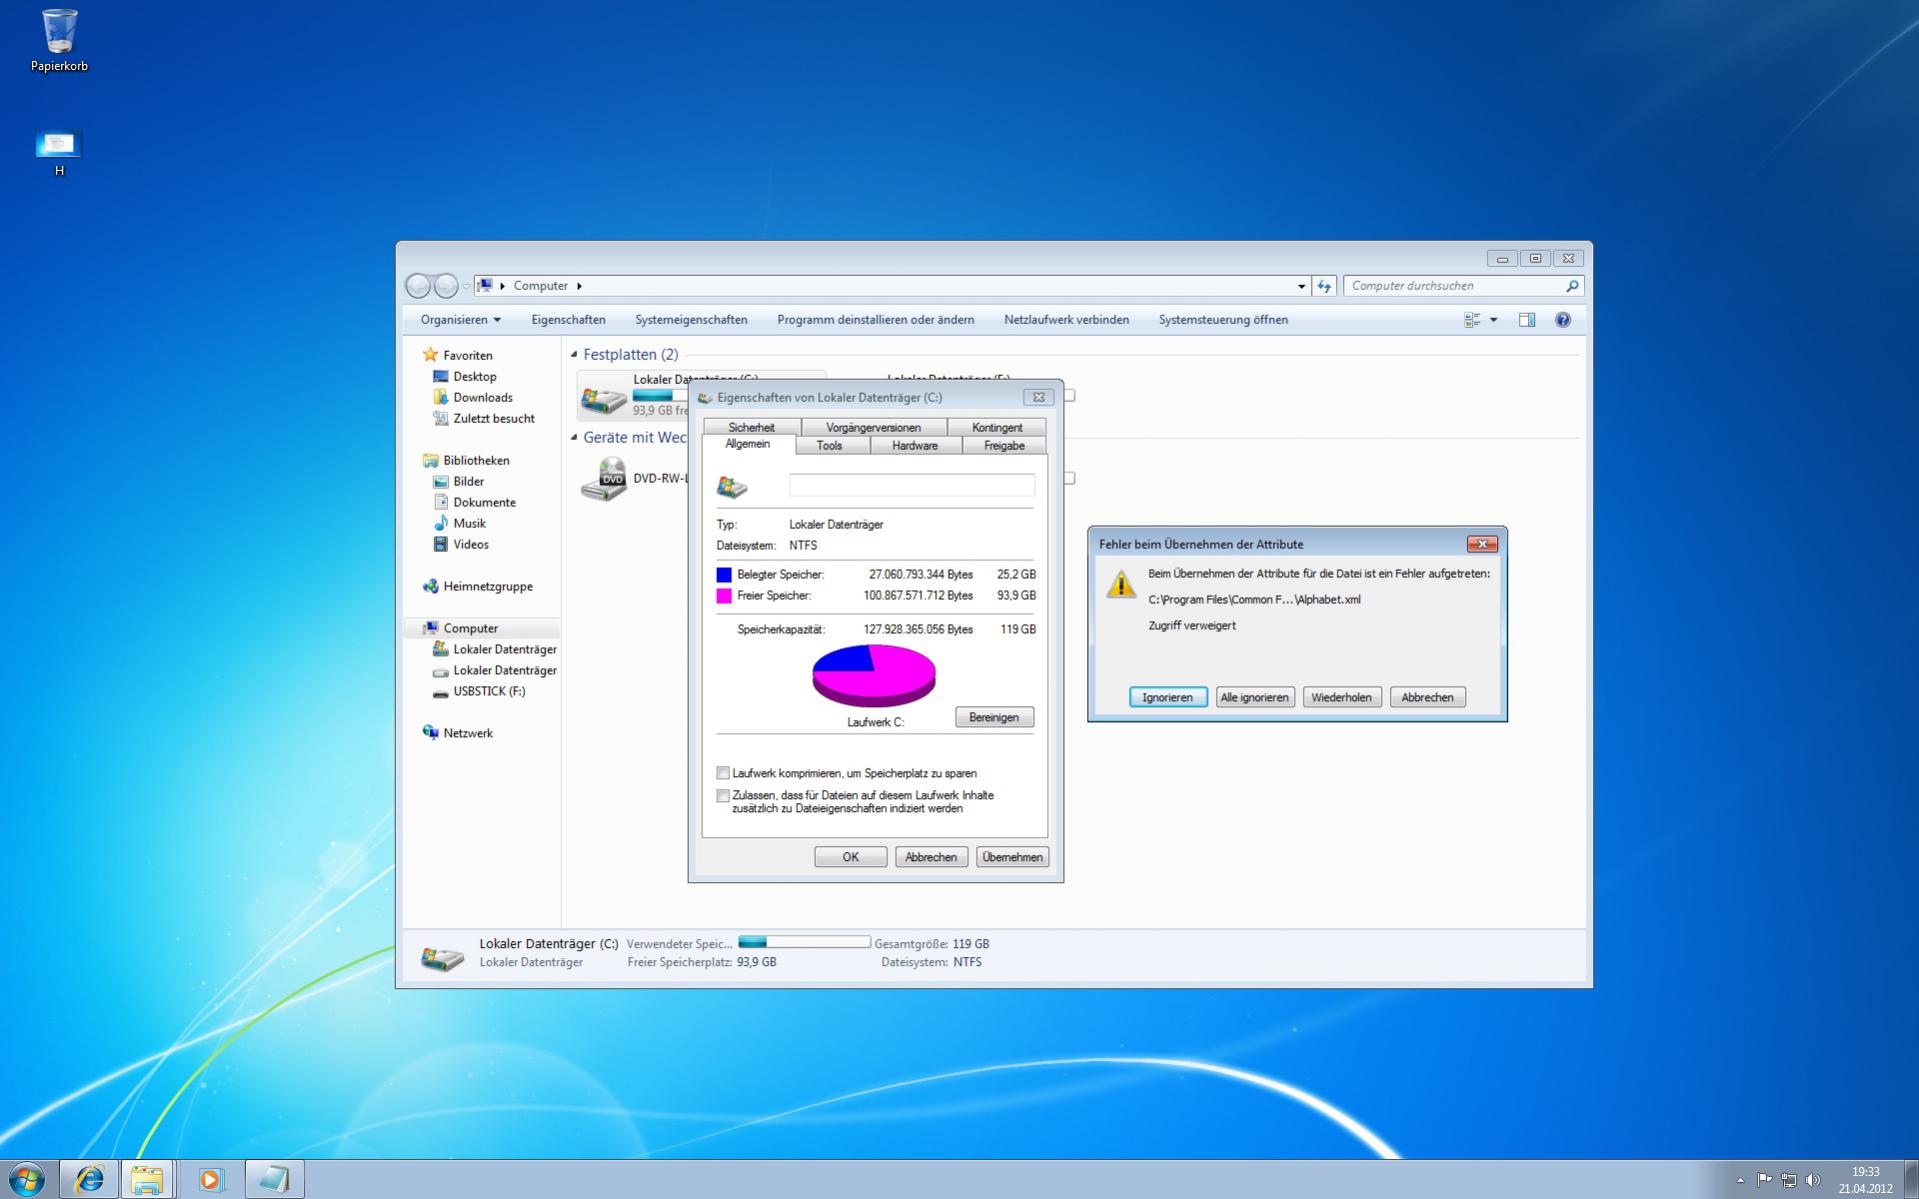Image resolution: width=1919 pixels, height=1199 pixels.
Task: Click the blue Belegter Speicher swatch
Action: [724, 575]
